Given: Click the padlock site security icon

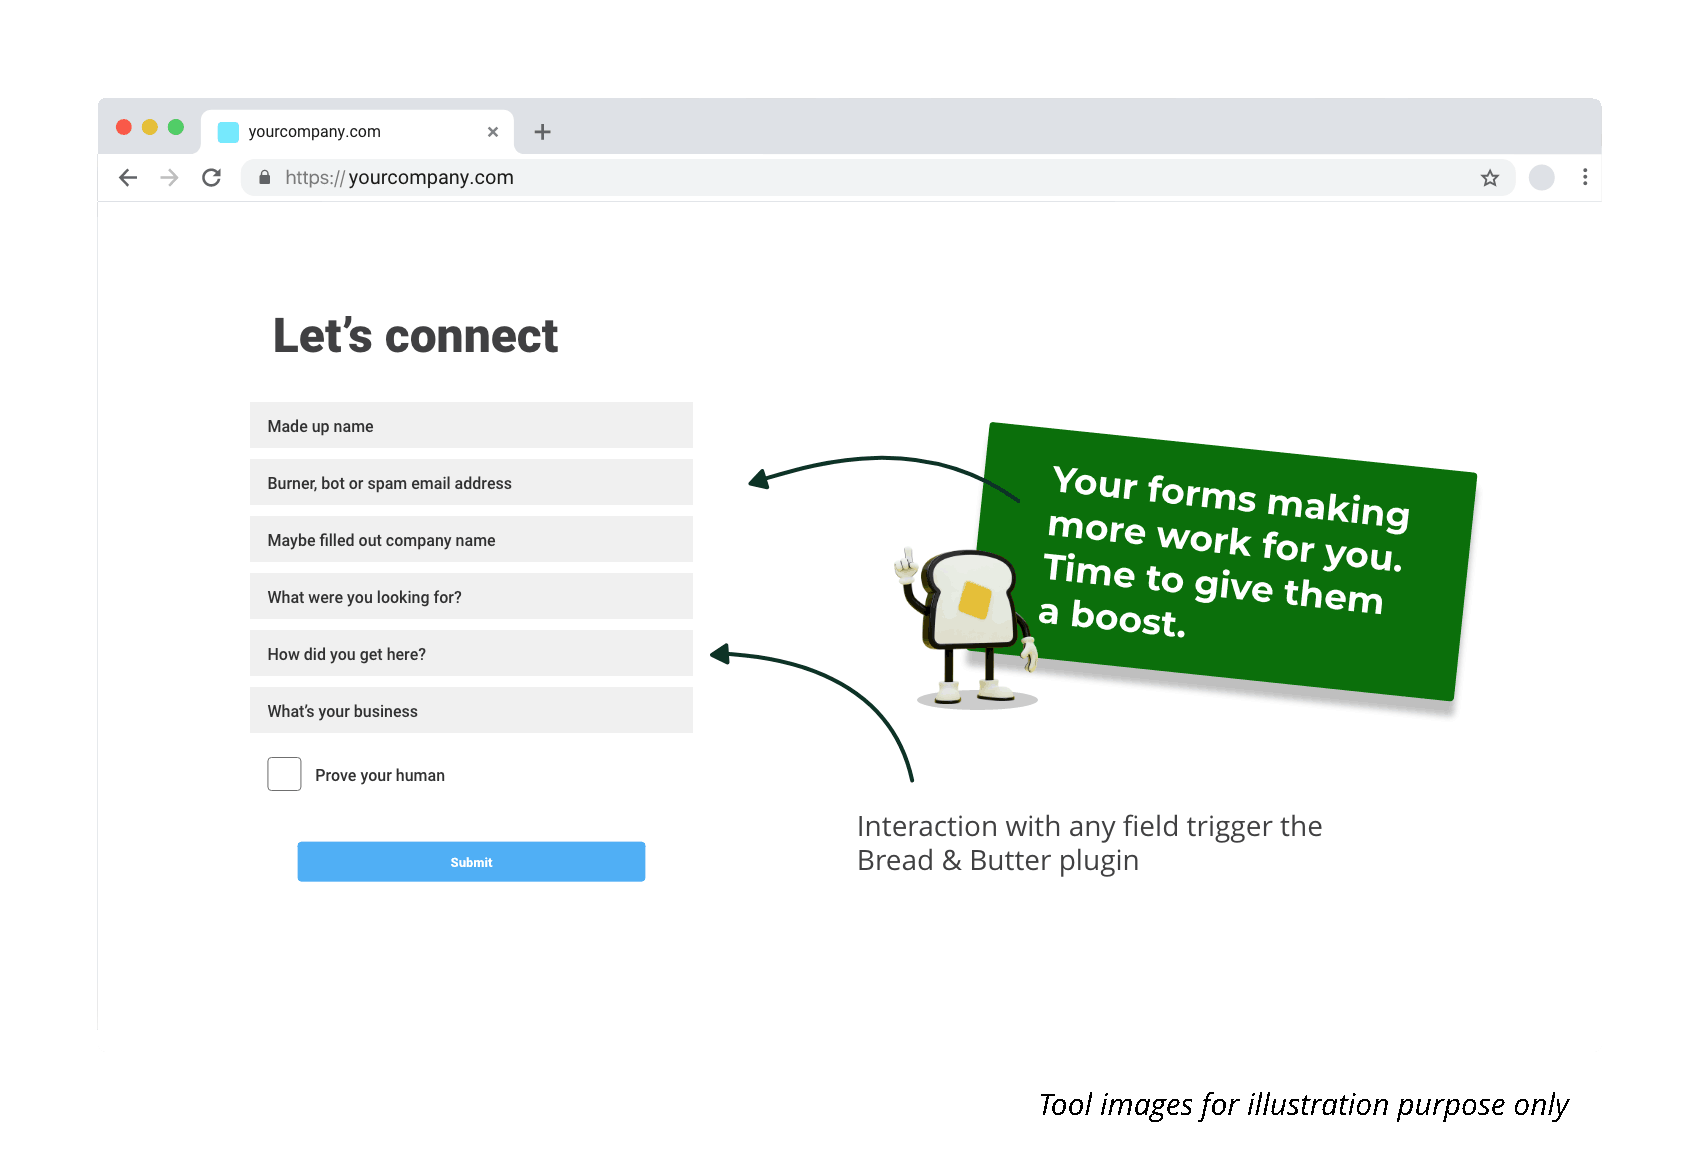Looking at the screenshot, I should click(x=265, y=177).
